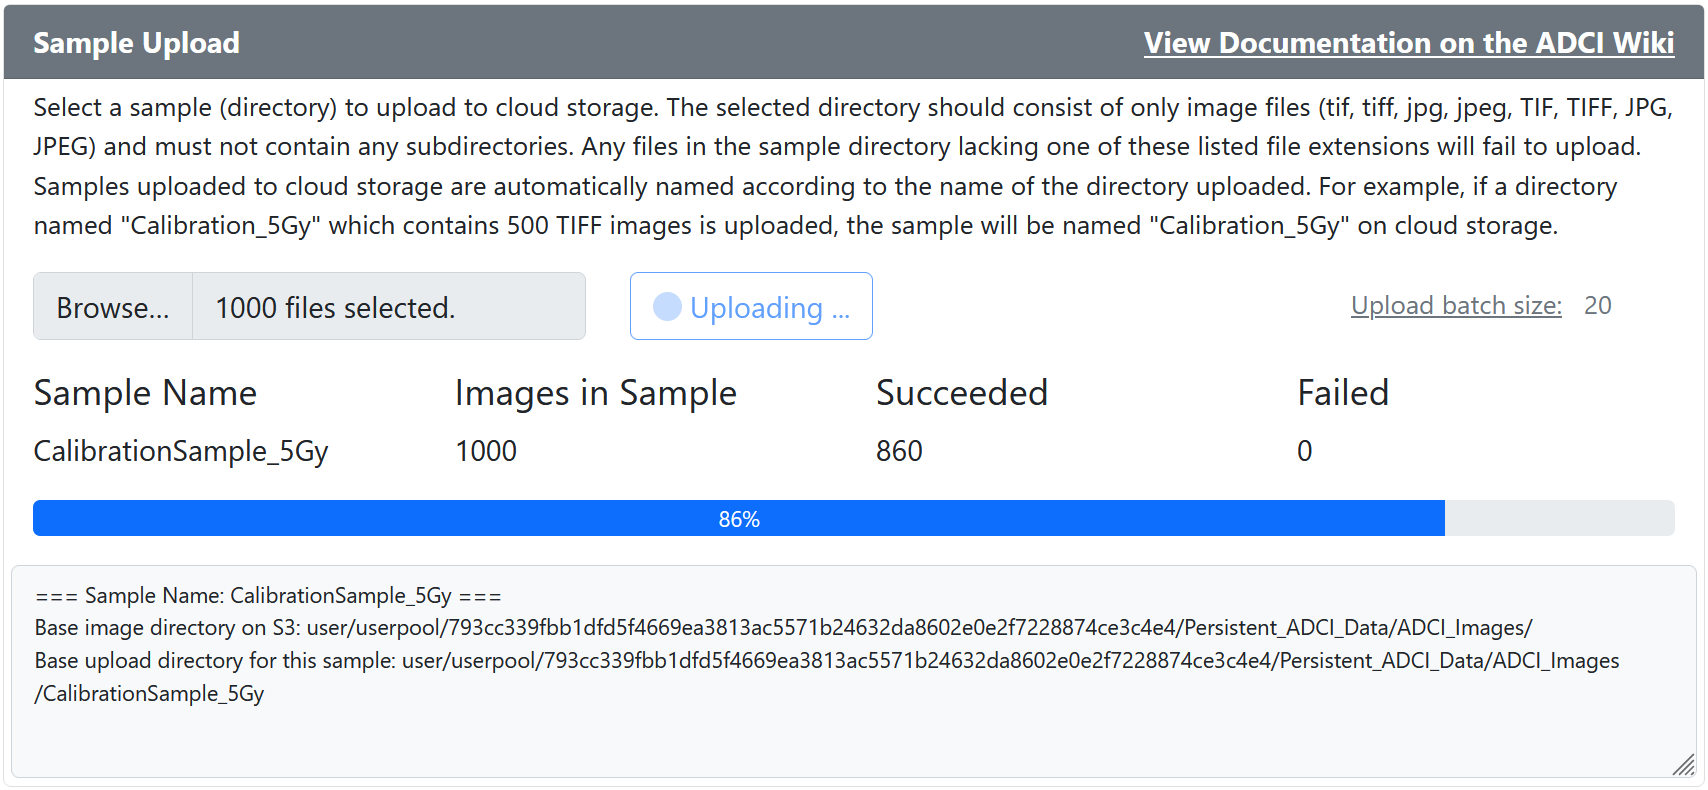Click the batch size value 20
The height and width of the screenshot is (790, 1708).
(x=1598, y=305)
